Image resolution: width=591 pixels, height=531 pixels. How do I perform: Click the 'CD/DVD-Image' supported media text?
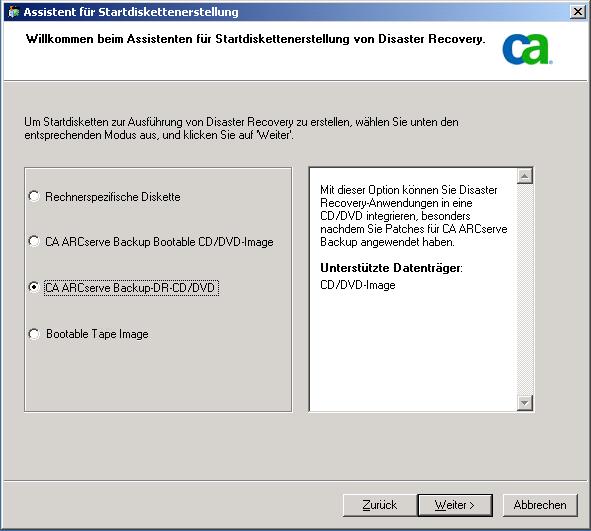pyautogui.click(x=358, y=285)
